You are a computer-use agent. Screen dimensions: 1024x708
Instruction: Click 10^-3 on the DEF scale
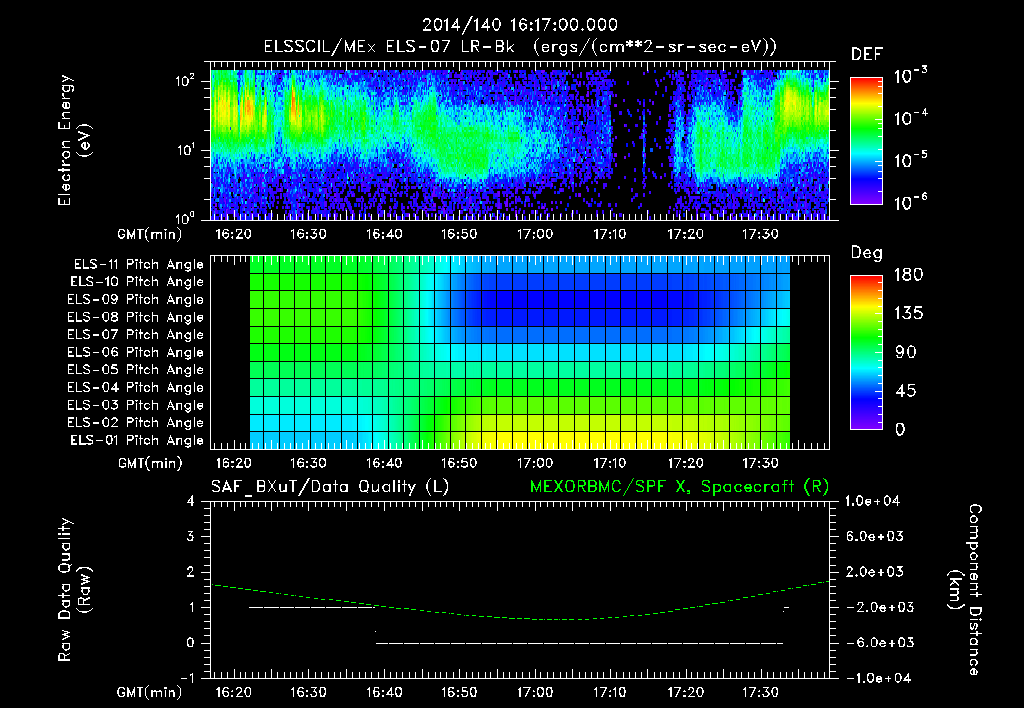911,76
